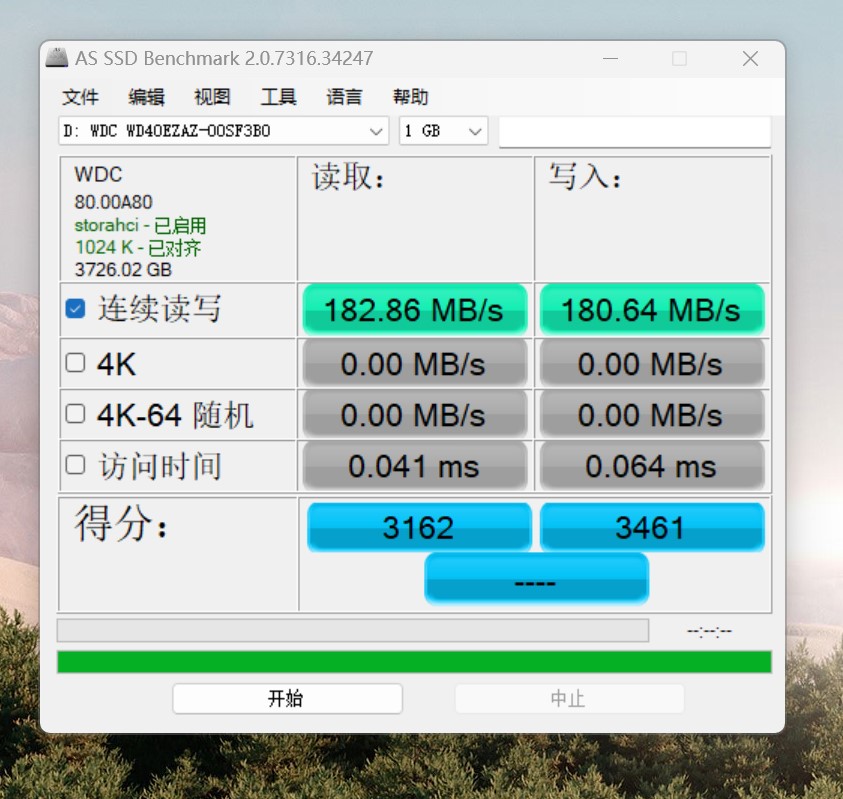843x799 pixels.
Task: Minimize the AS SSD Benchmark window
Action: pyautogui.click(x=610, y=58)
